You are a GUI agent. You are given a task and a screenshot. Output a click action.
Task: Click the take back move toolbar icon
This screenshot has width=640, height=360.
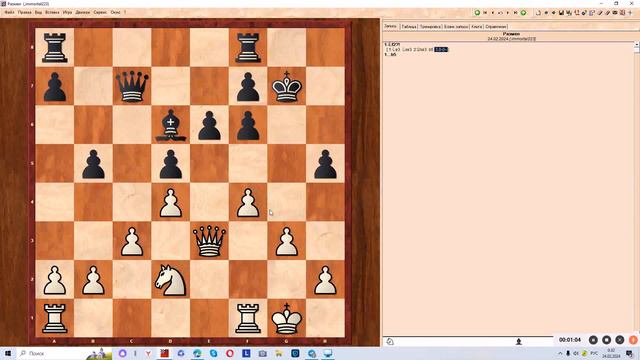500,13
